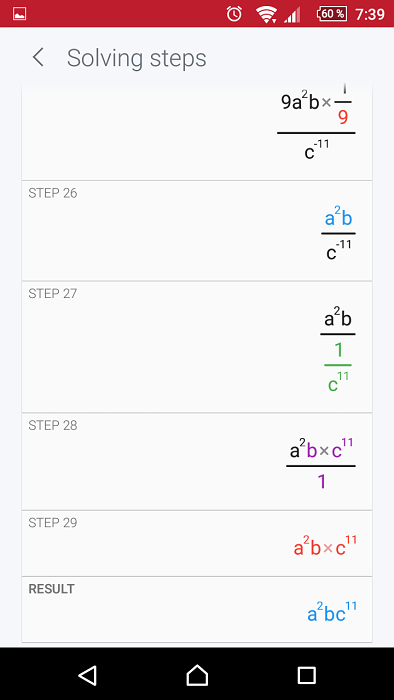Viewport: 394px width, 700px height.
Task: Tap the red 9 in top fraction
Action: tap(343, 117)
